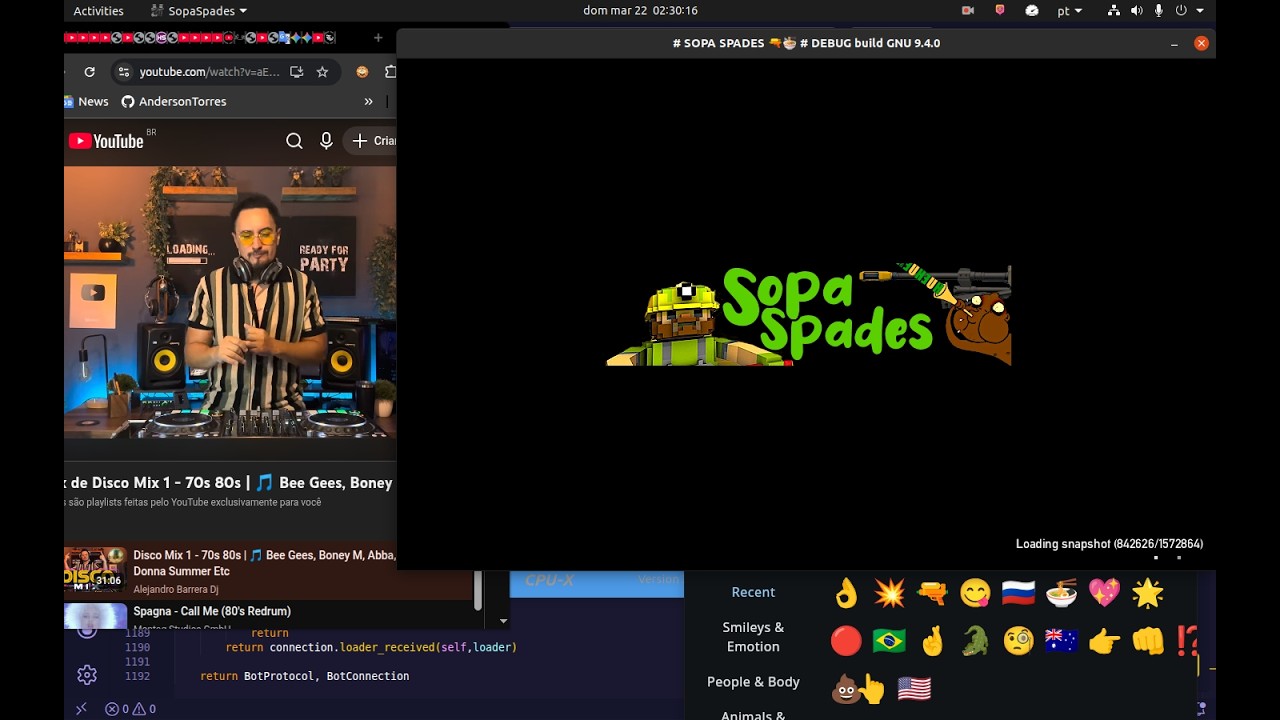1280x720 pixels.
Task: Open the VS Code settings gear
Action: (x=87, y=675)
